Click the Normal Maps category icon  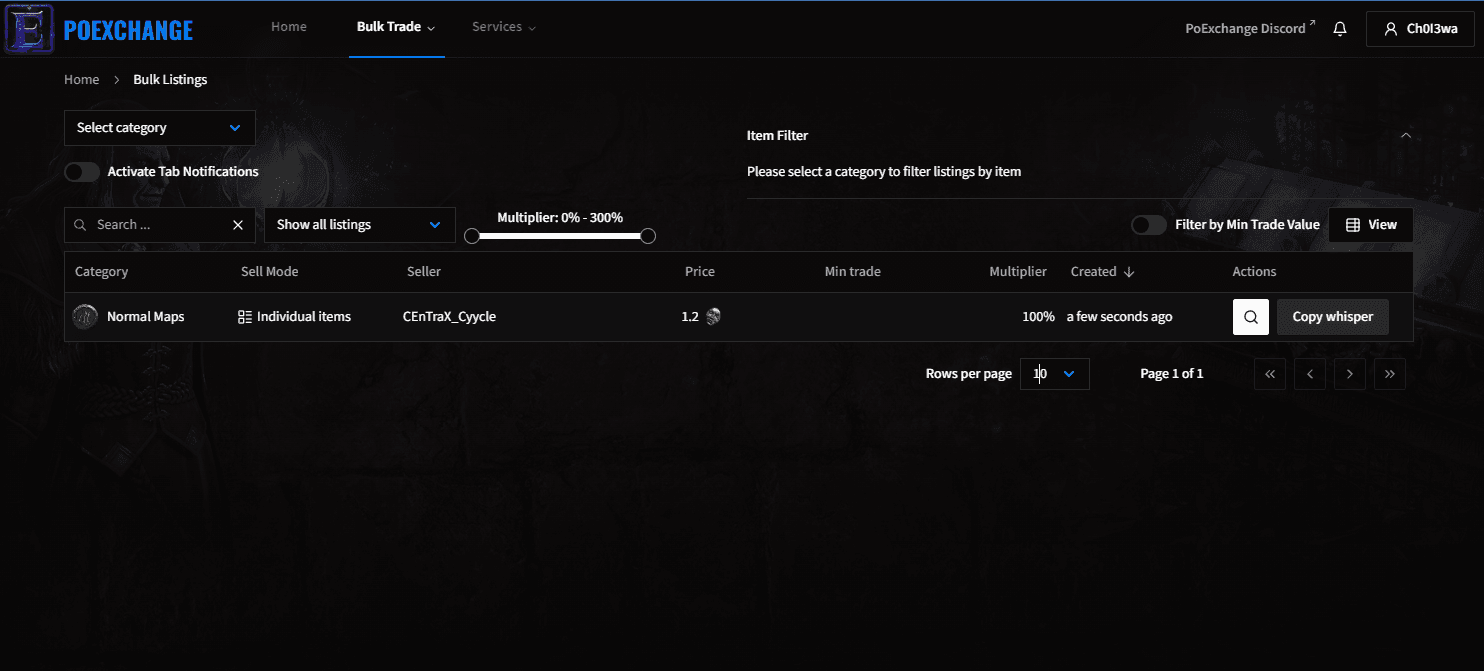point(85,316)
